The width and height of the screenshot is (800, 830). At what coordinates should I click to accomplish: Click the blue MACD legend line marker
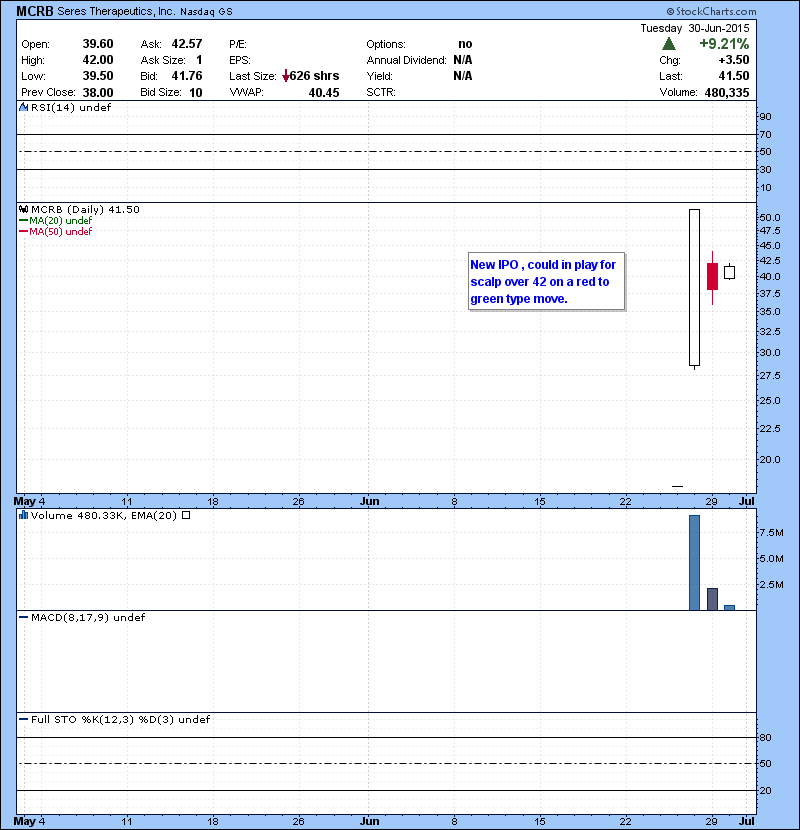(23, 617)
